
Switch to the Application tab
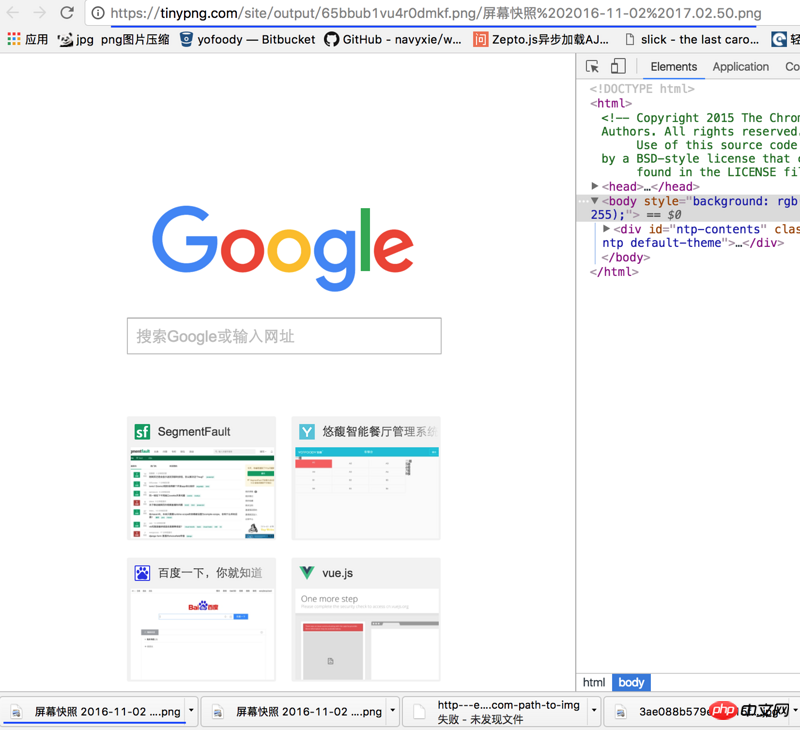tap(740, 67)
